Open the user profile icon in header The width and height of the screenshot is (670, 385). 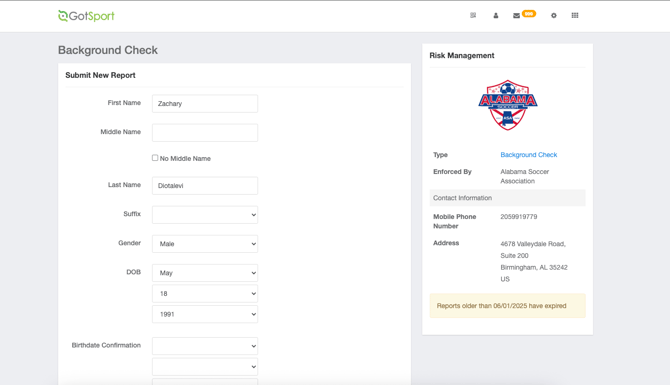click(496, 15)
